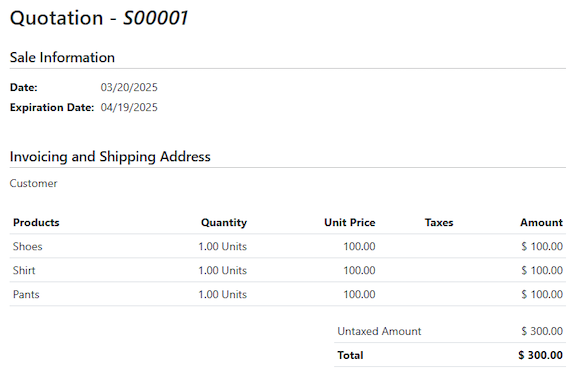
Task: Click the quotation date 03/20/2025
Action: 129,87
